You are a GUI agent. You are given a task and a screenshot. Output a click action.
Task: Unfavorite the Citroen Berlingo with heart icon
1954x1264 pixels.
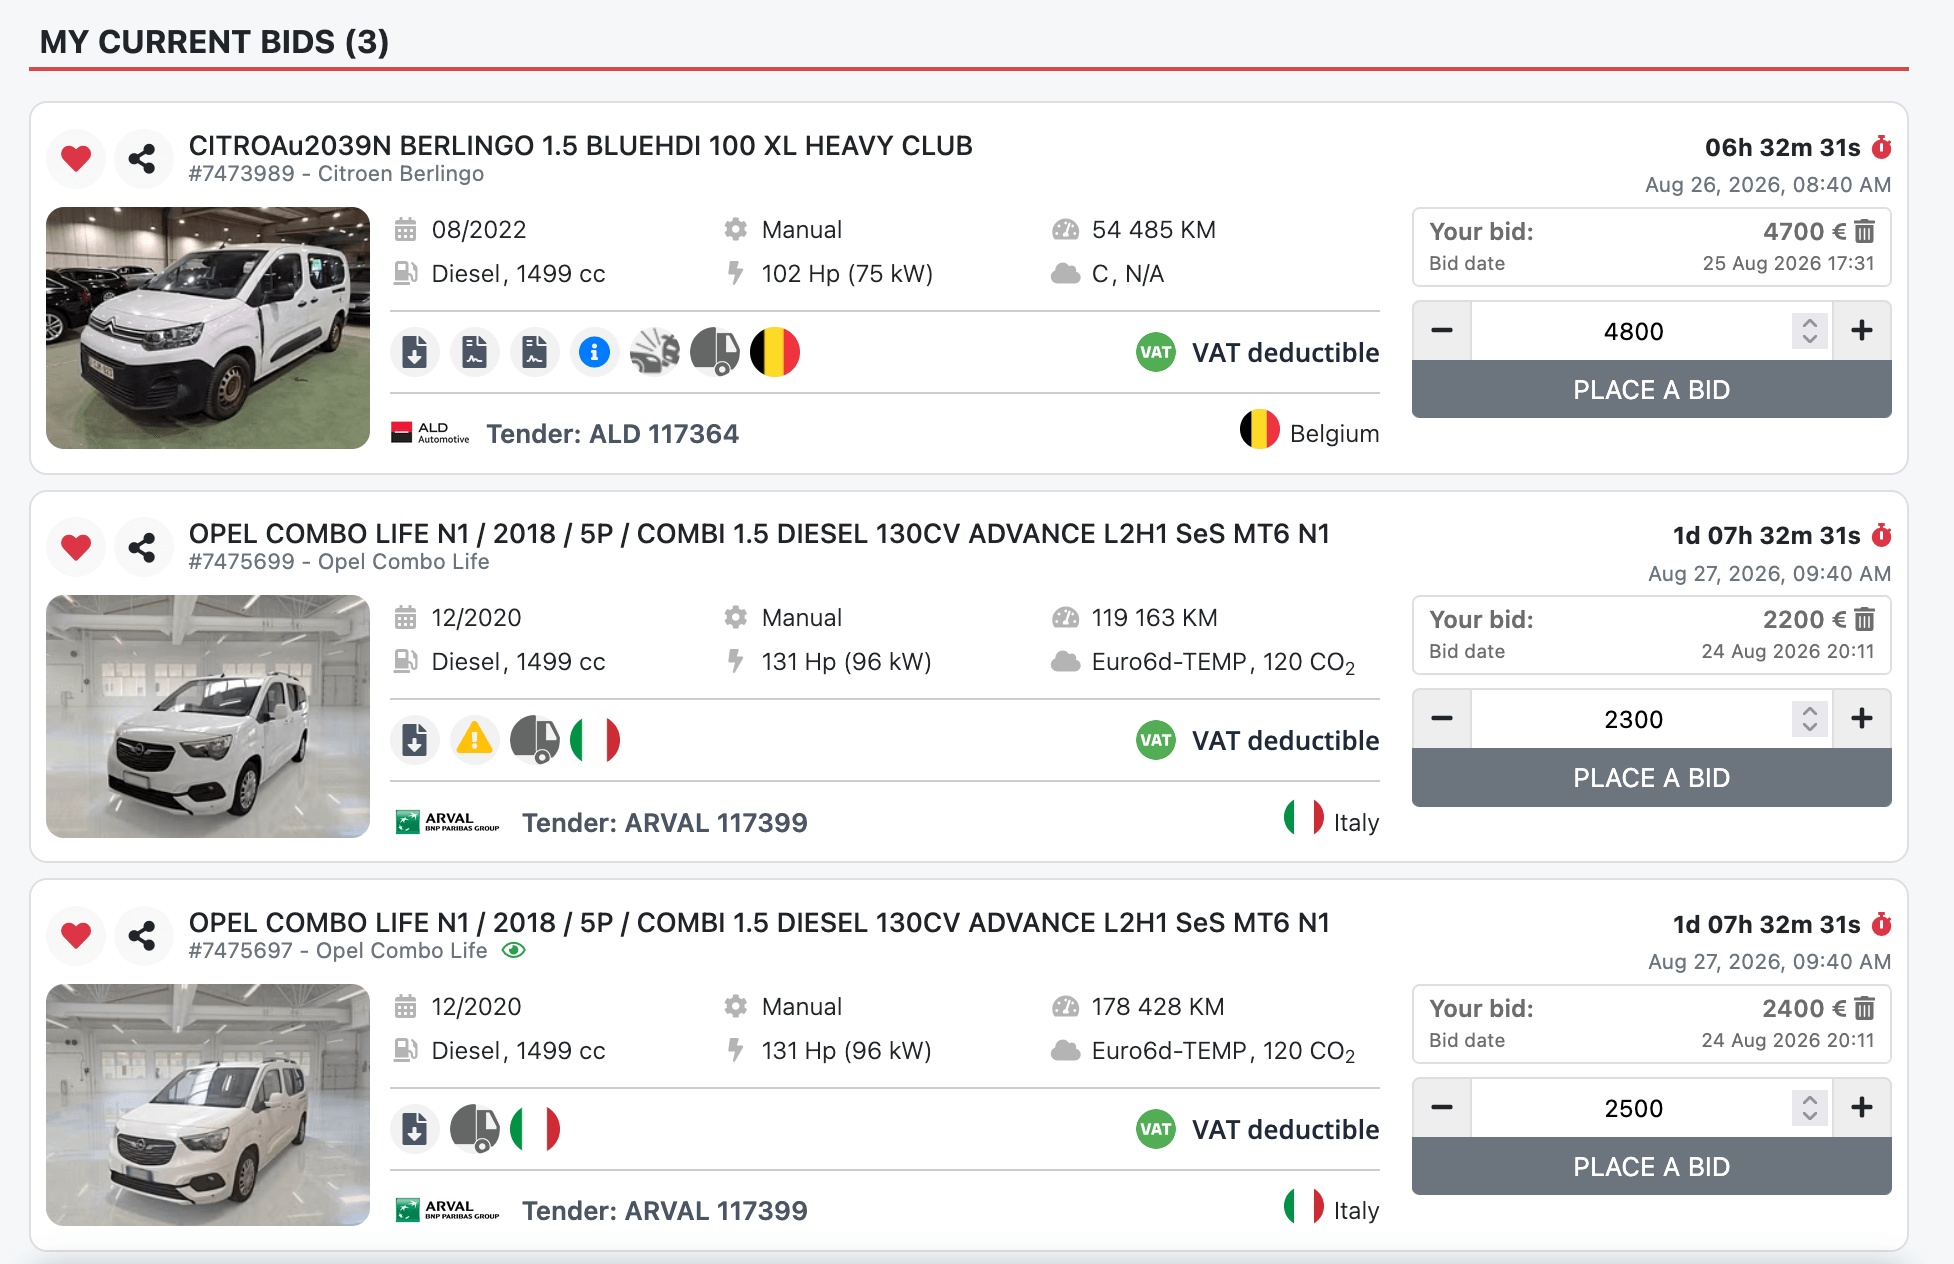(x=76, y=158)
